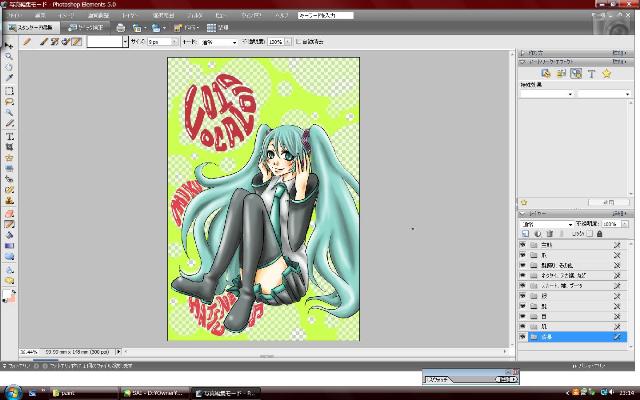Select the Eraser tool in toolbox

[9, 212]
